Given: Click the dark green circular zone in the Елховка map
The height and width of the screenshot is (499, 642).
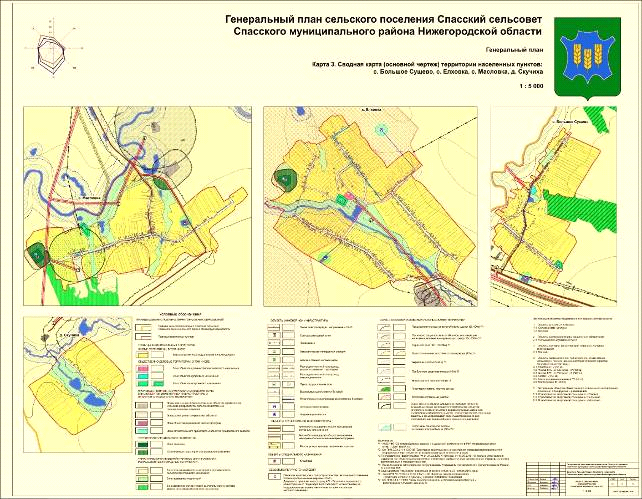Looking at the screenshot, I should pyautogui.click(x=285, y=179).
